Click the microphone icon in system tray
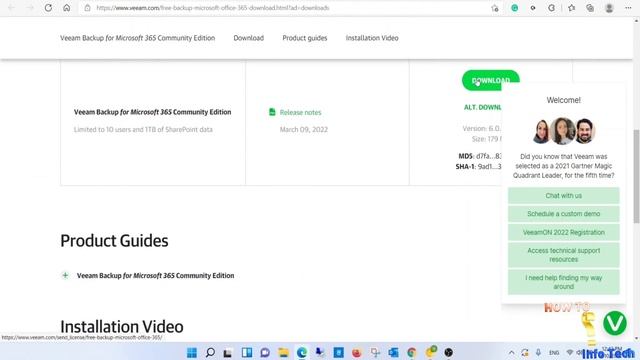The height and width of the screenshot is (360, 640). [538, 352]
